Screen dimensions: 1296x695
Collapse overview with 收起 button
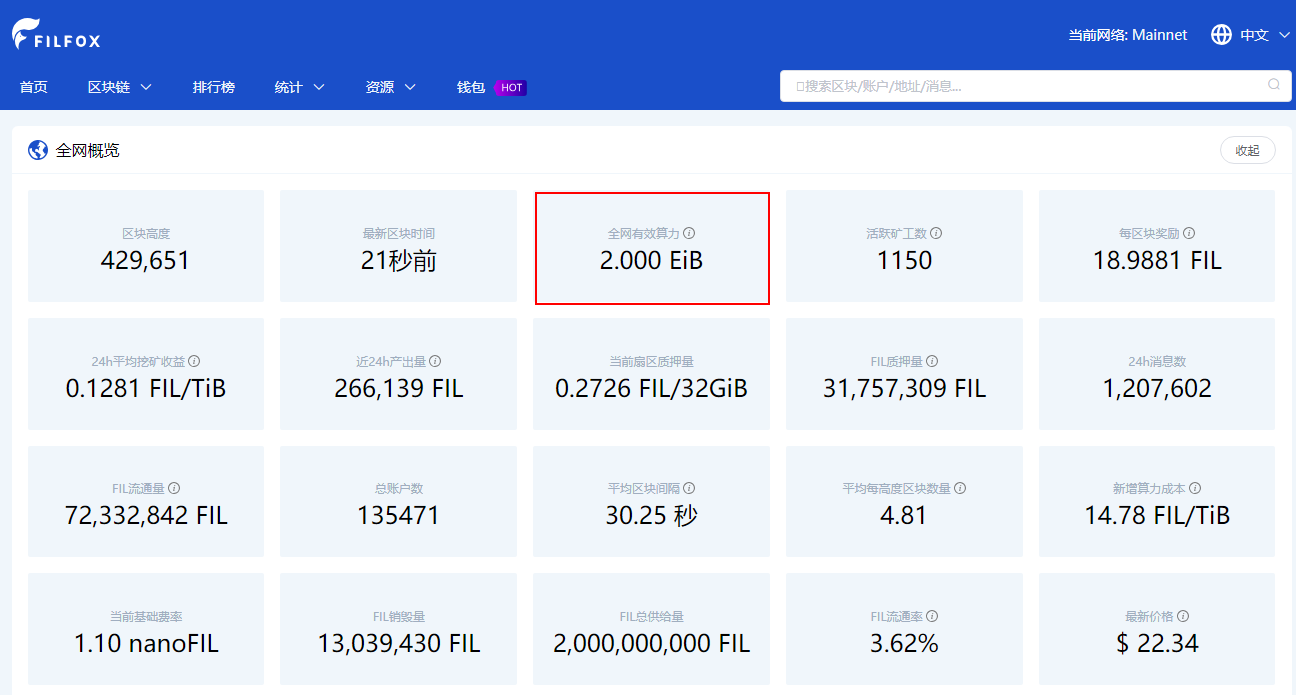(x=1247, y=150)
